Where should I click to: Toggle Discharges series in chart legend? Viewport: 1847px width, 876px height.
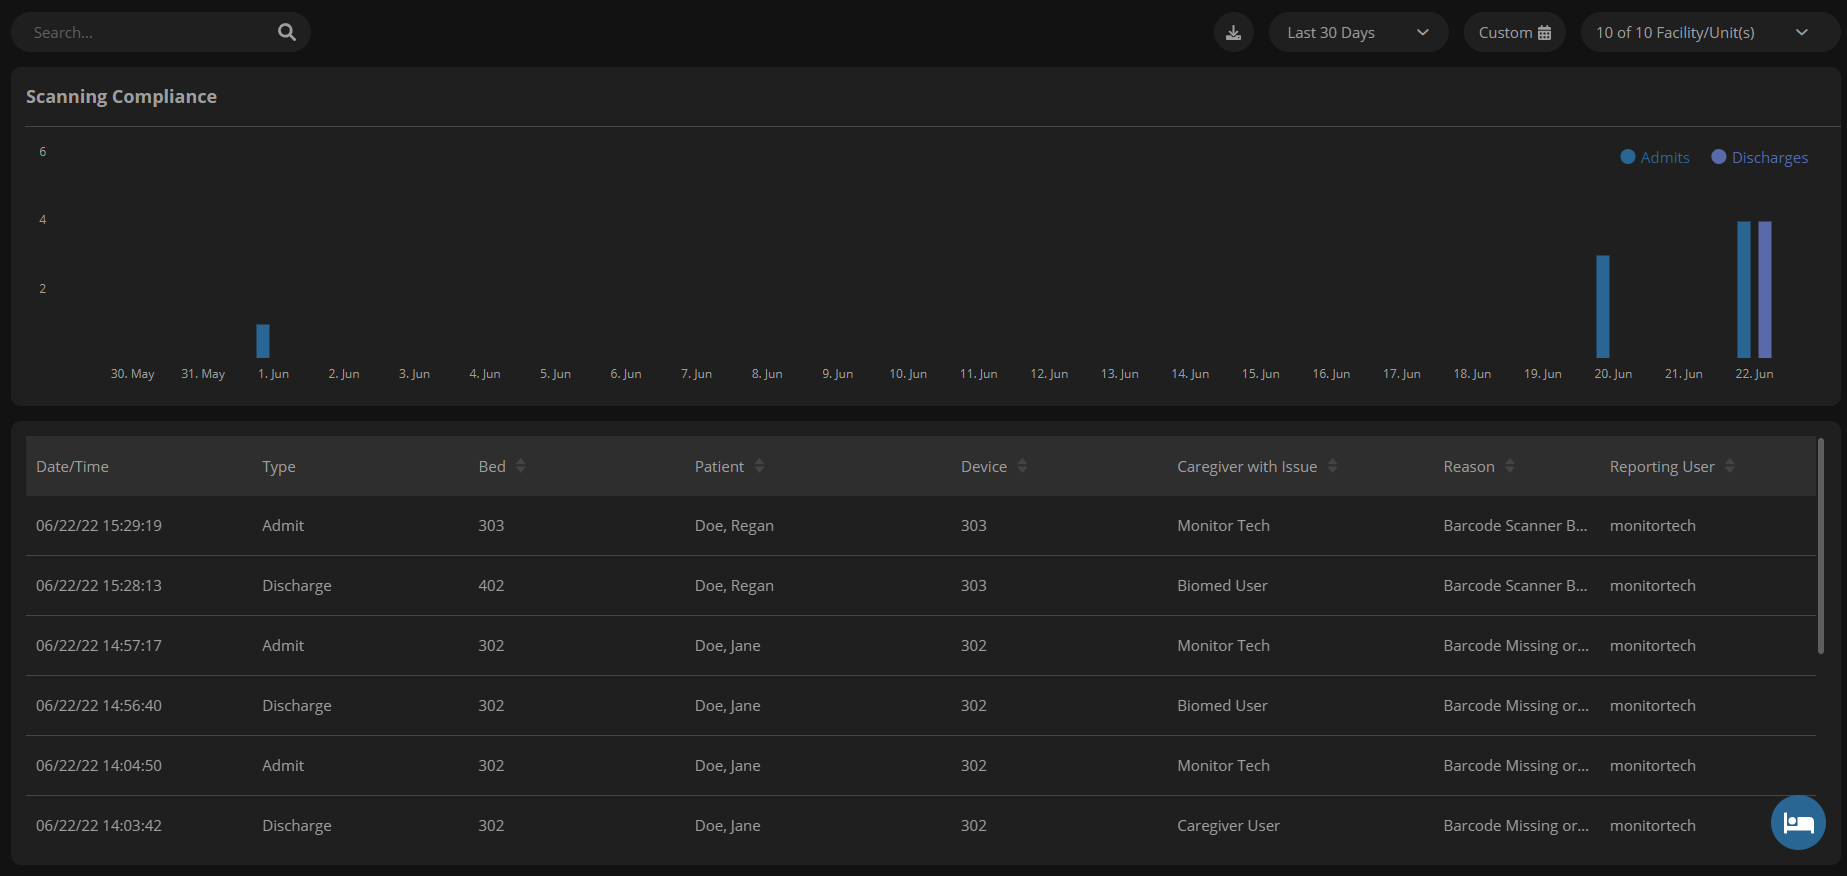(x=1760, y=158)
